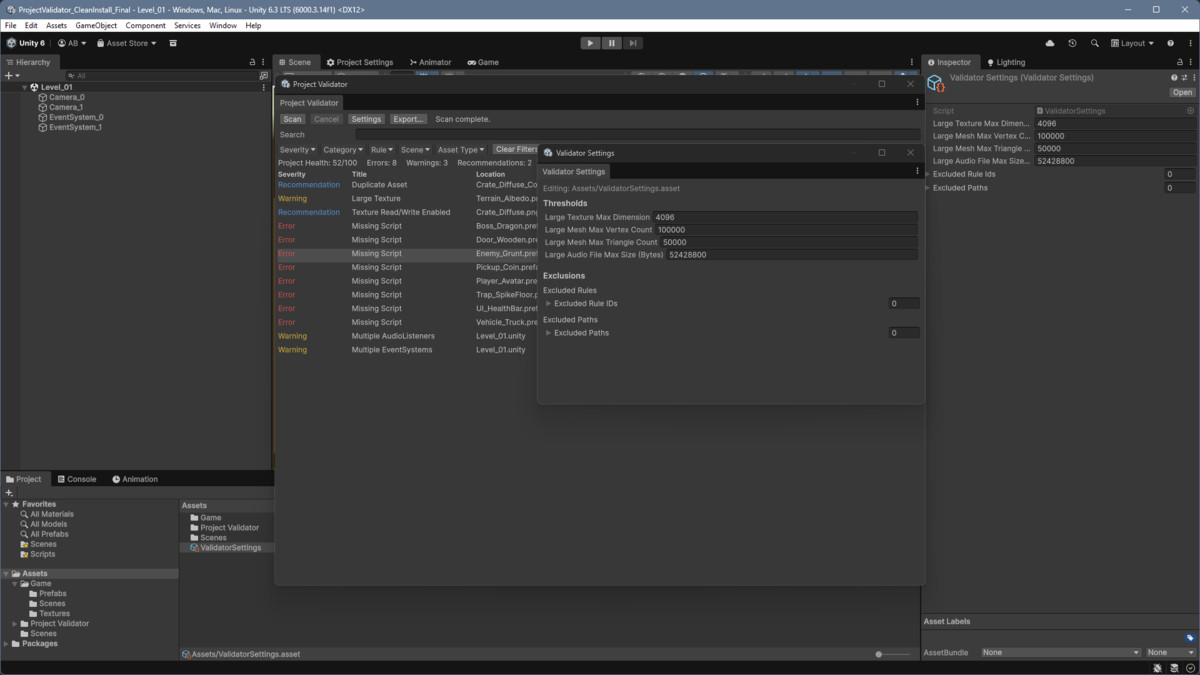Switch to the Scene tab
The image size is (1200, 675).
pyautogui.click(x=295, y=62)
